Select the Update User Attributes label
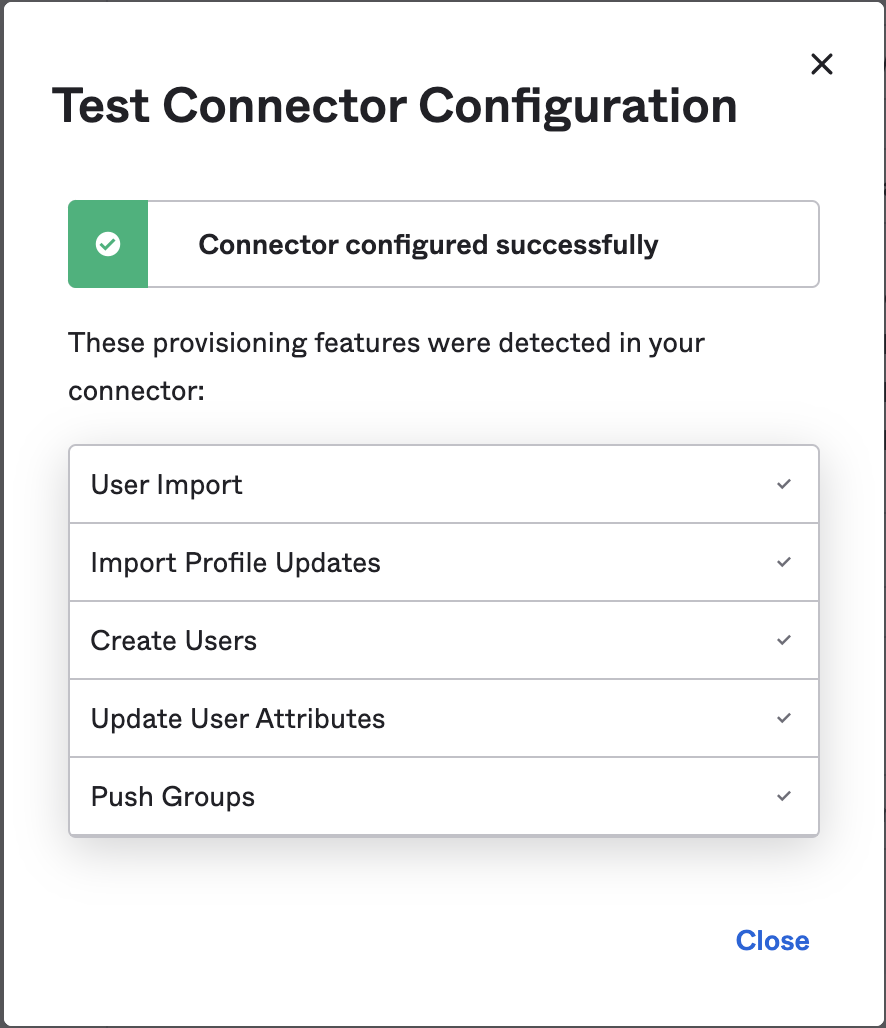The width and height of the screenshot is (886, 1028). coord(238,719)
